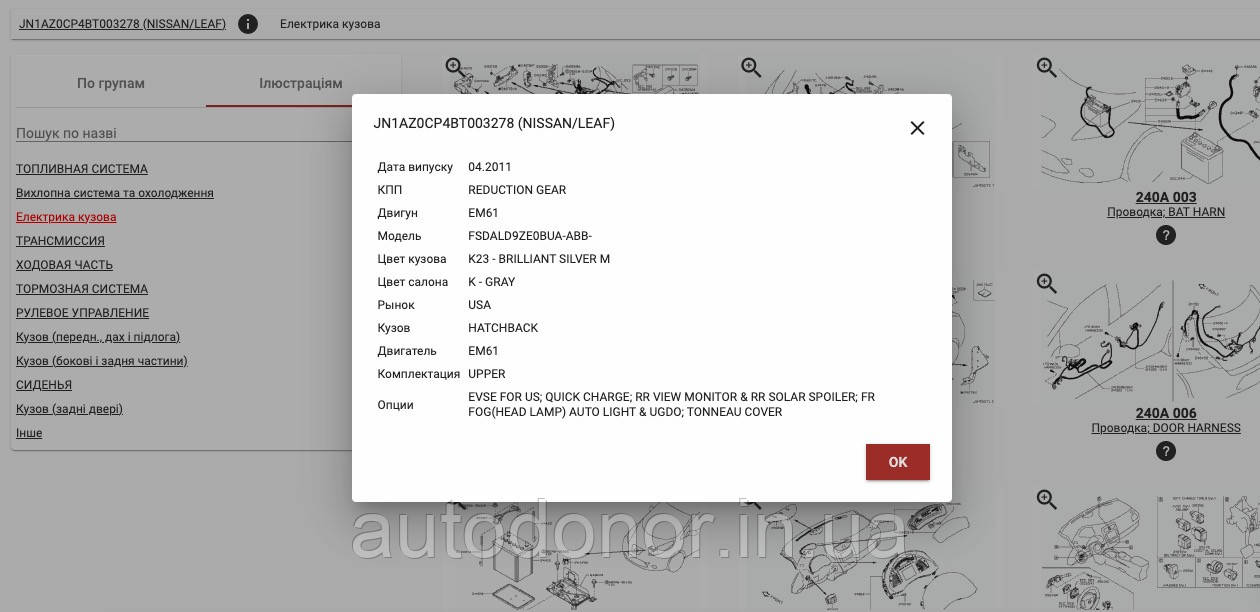Open the Проводка; BAT HARN link

click(x=1166, y=212)
